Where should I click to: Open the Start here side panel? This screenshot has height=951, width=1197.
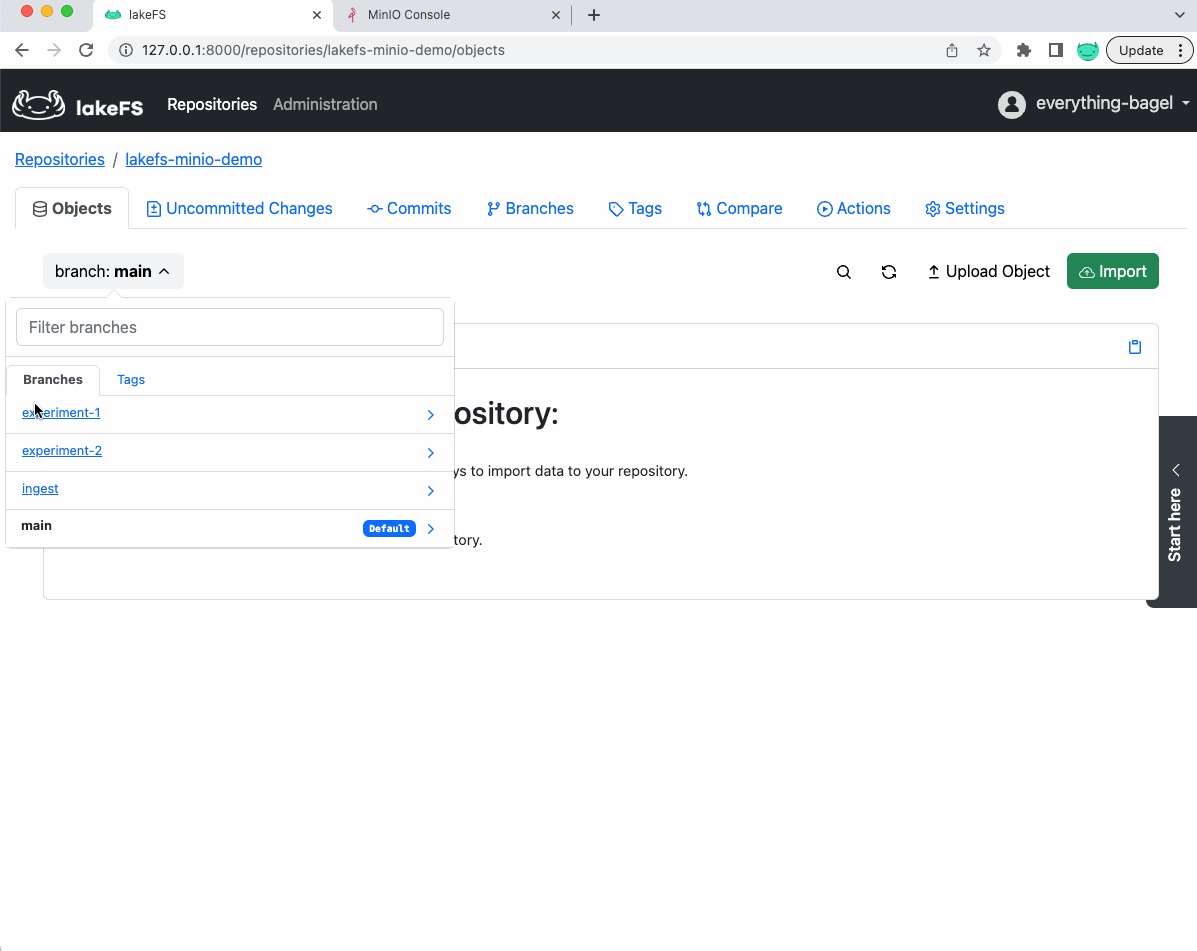coord(1175,511)
